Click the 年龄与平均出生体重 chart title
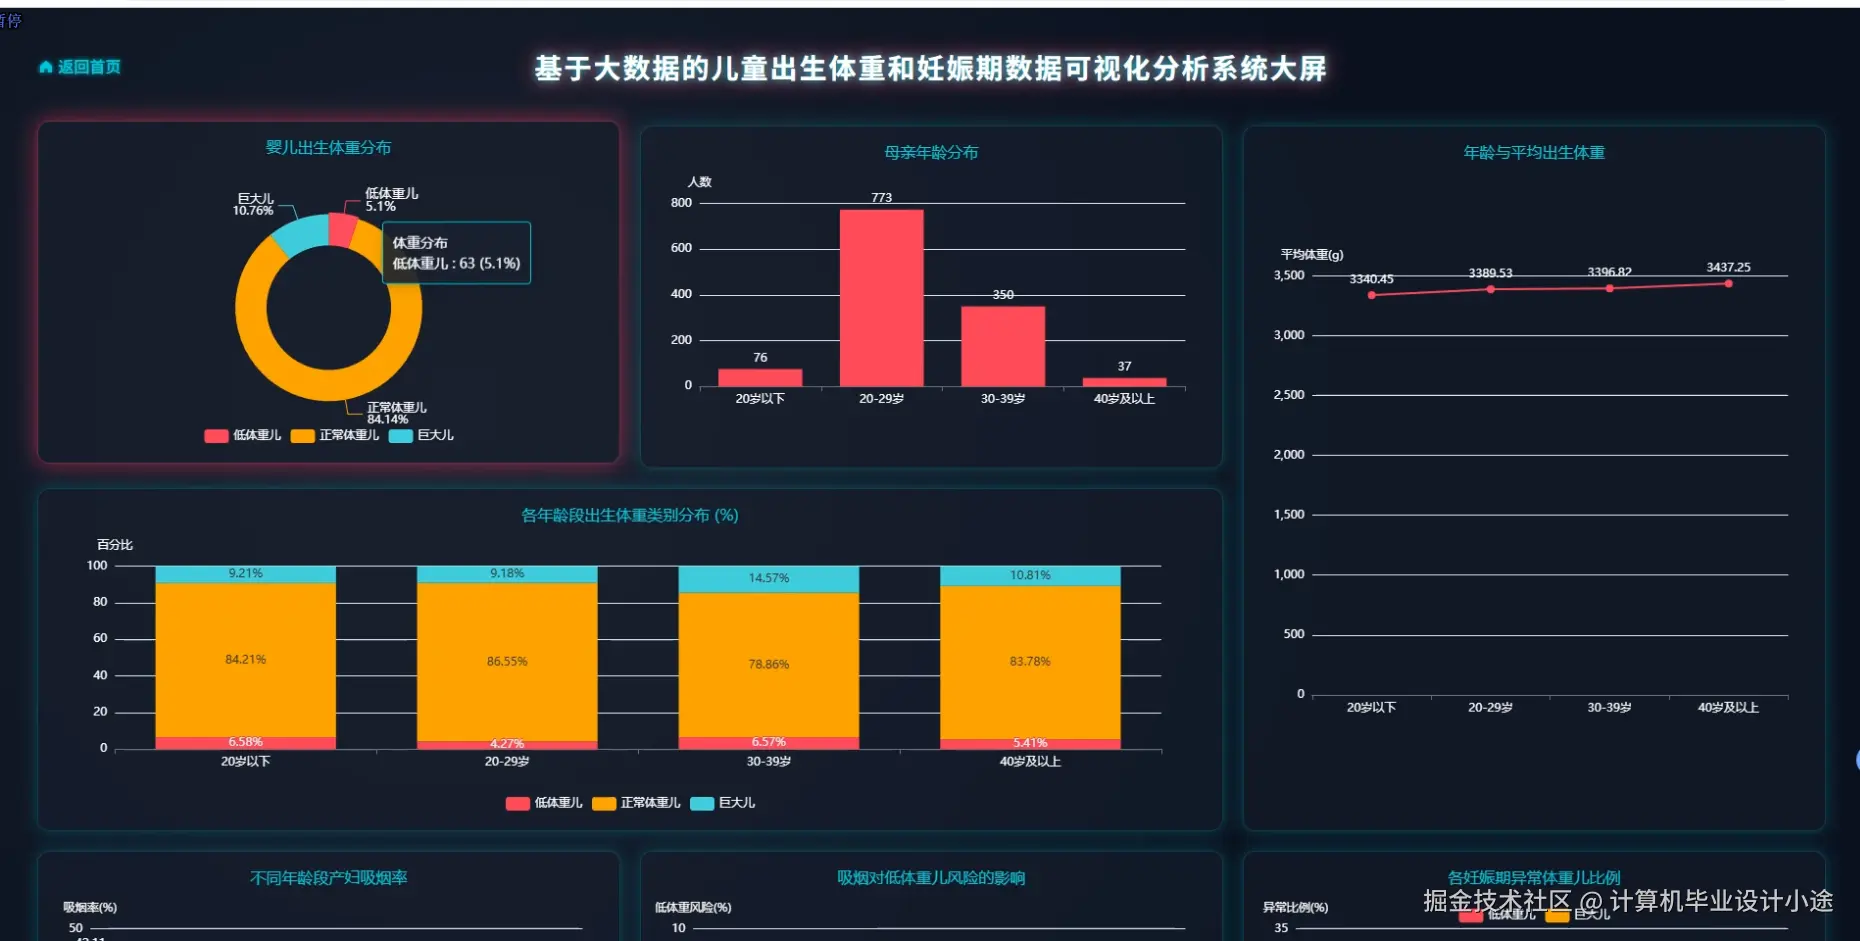This screenshot has height=941, width=1860. [1534, 153]
